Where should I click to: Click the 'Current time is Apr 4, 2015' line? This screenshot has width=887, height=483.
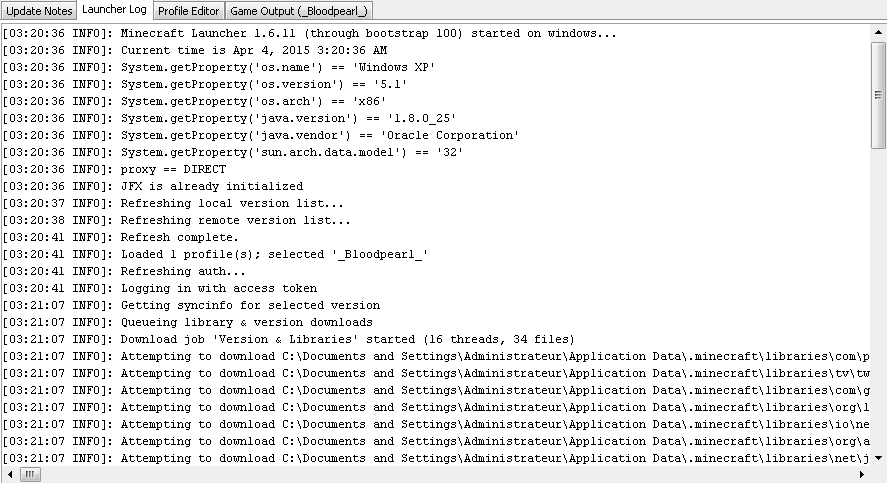point(195,50)
